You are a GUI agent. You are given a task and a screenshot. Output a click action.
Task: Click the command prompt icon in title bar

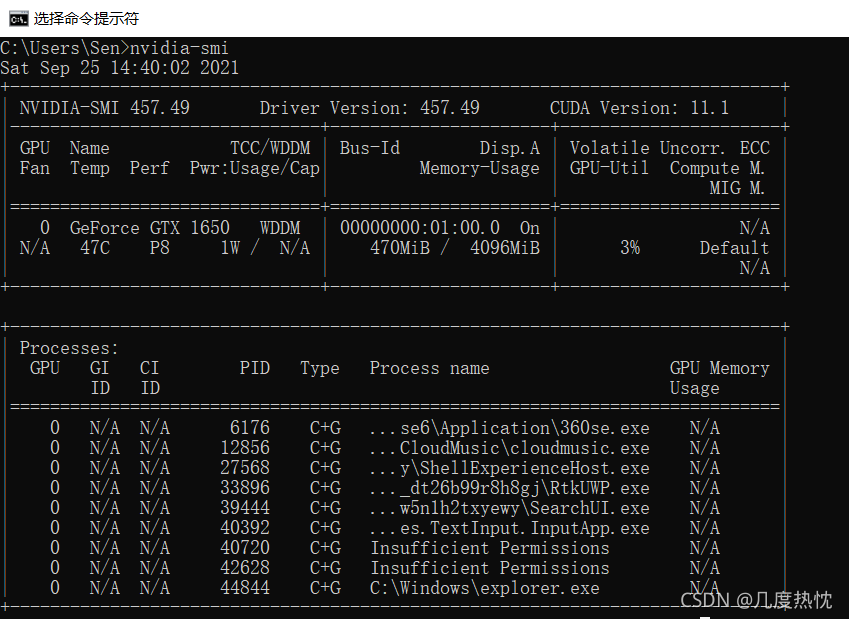[18, 19]
